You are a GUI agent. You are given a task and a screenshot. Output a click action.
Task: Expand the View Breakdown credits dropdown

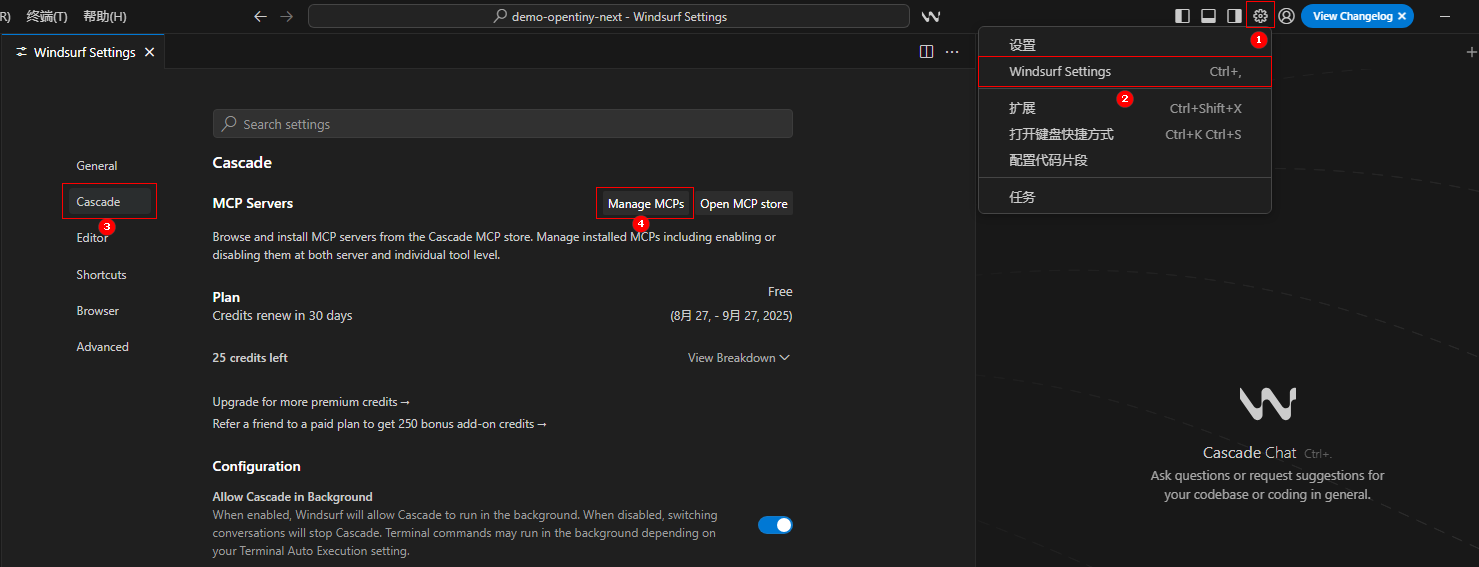[738, 358]
